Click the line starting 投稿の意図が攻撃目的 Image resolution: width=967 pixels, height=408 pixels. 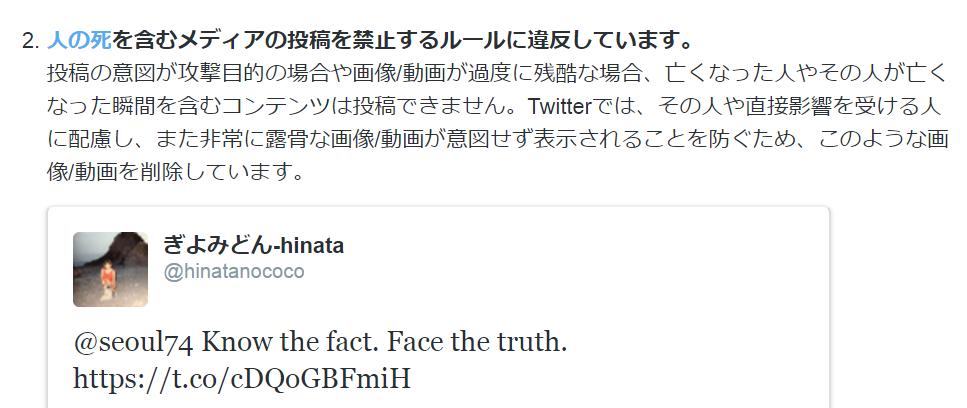pos(300,74)
